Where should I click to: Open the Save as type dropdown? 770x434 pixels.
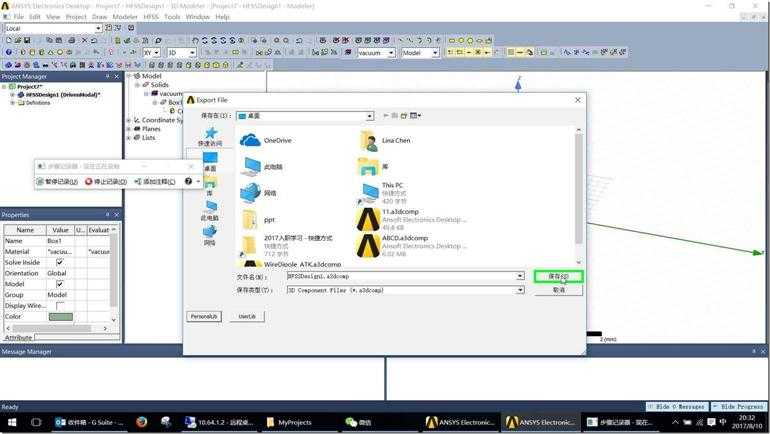point(520,290)
